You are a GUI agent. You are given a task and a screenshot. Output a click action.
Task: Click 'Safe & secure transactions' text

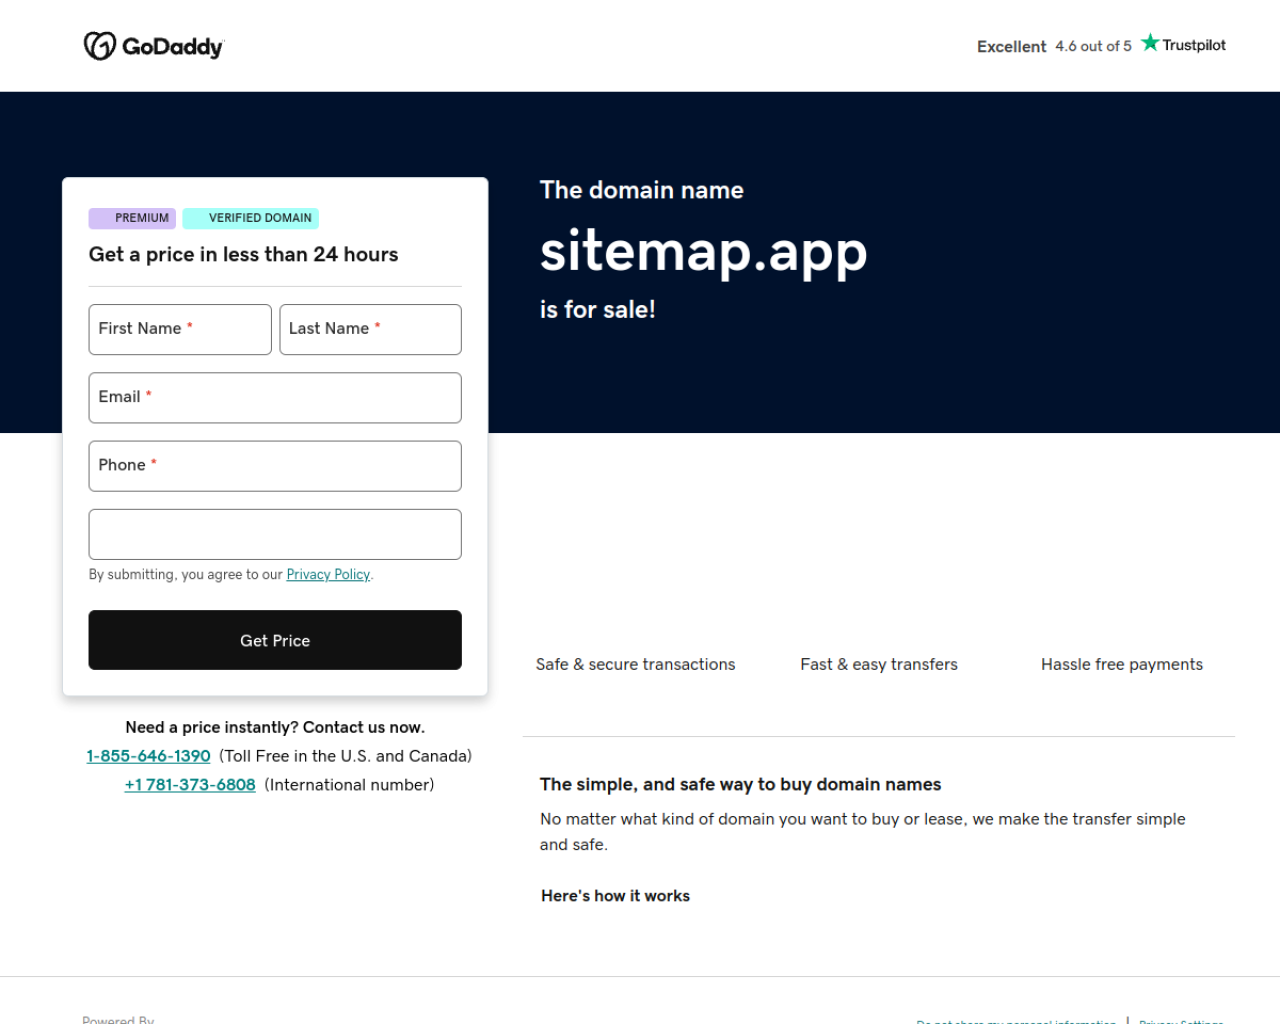pyautogui.click(x=635, y=664)
